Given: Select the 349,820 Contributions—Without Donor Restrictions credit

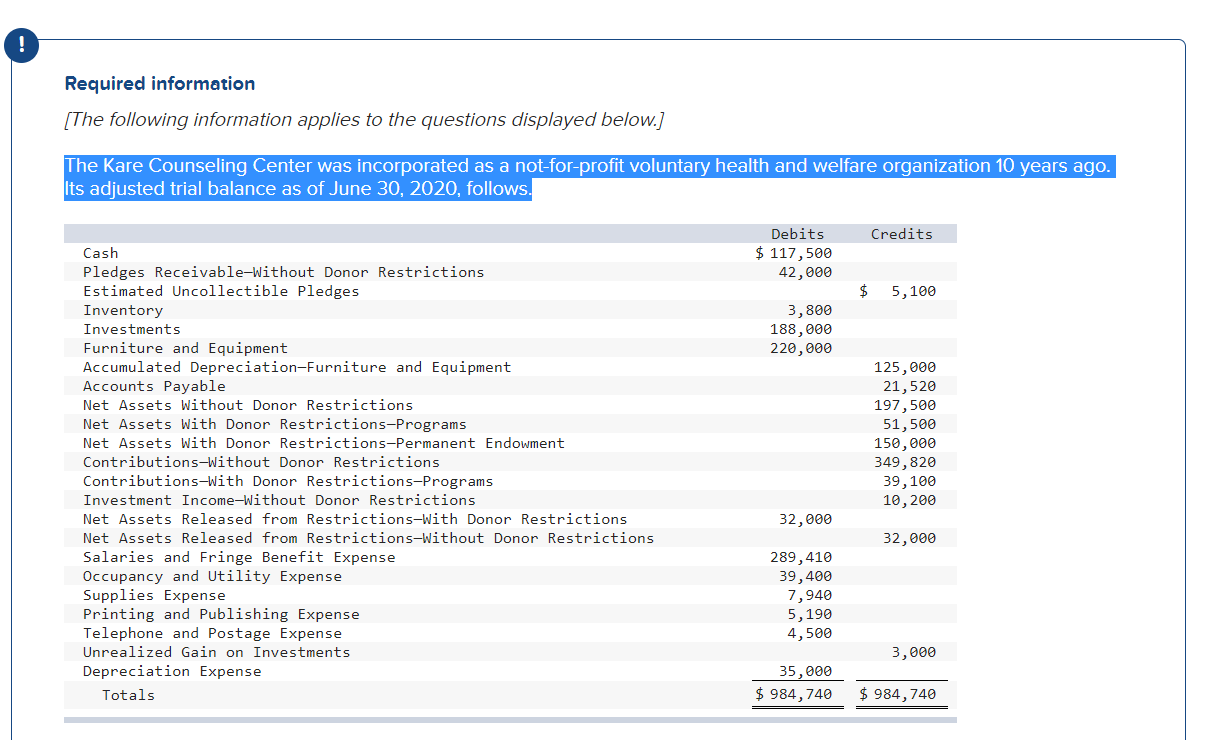Looking at the screenshot, I should [x=912, y=461].
